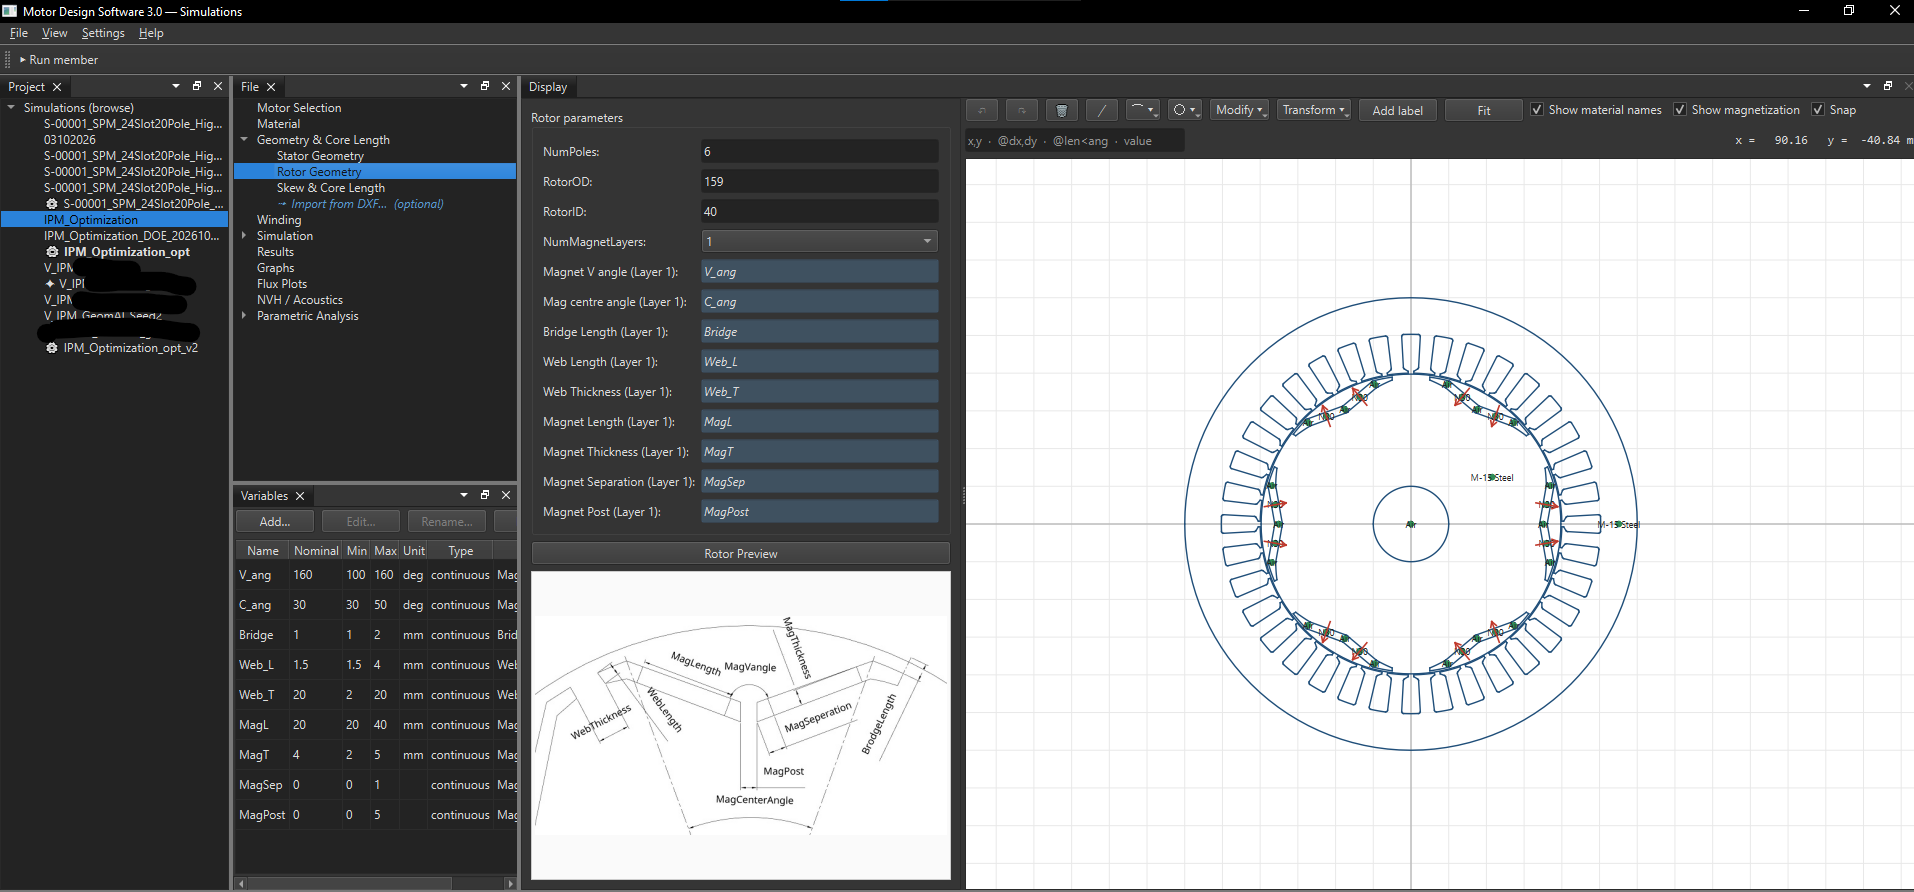Expand the Simulation tree node

pos(244,235)
